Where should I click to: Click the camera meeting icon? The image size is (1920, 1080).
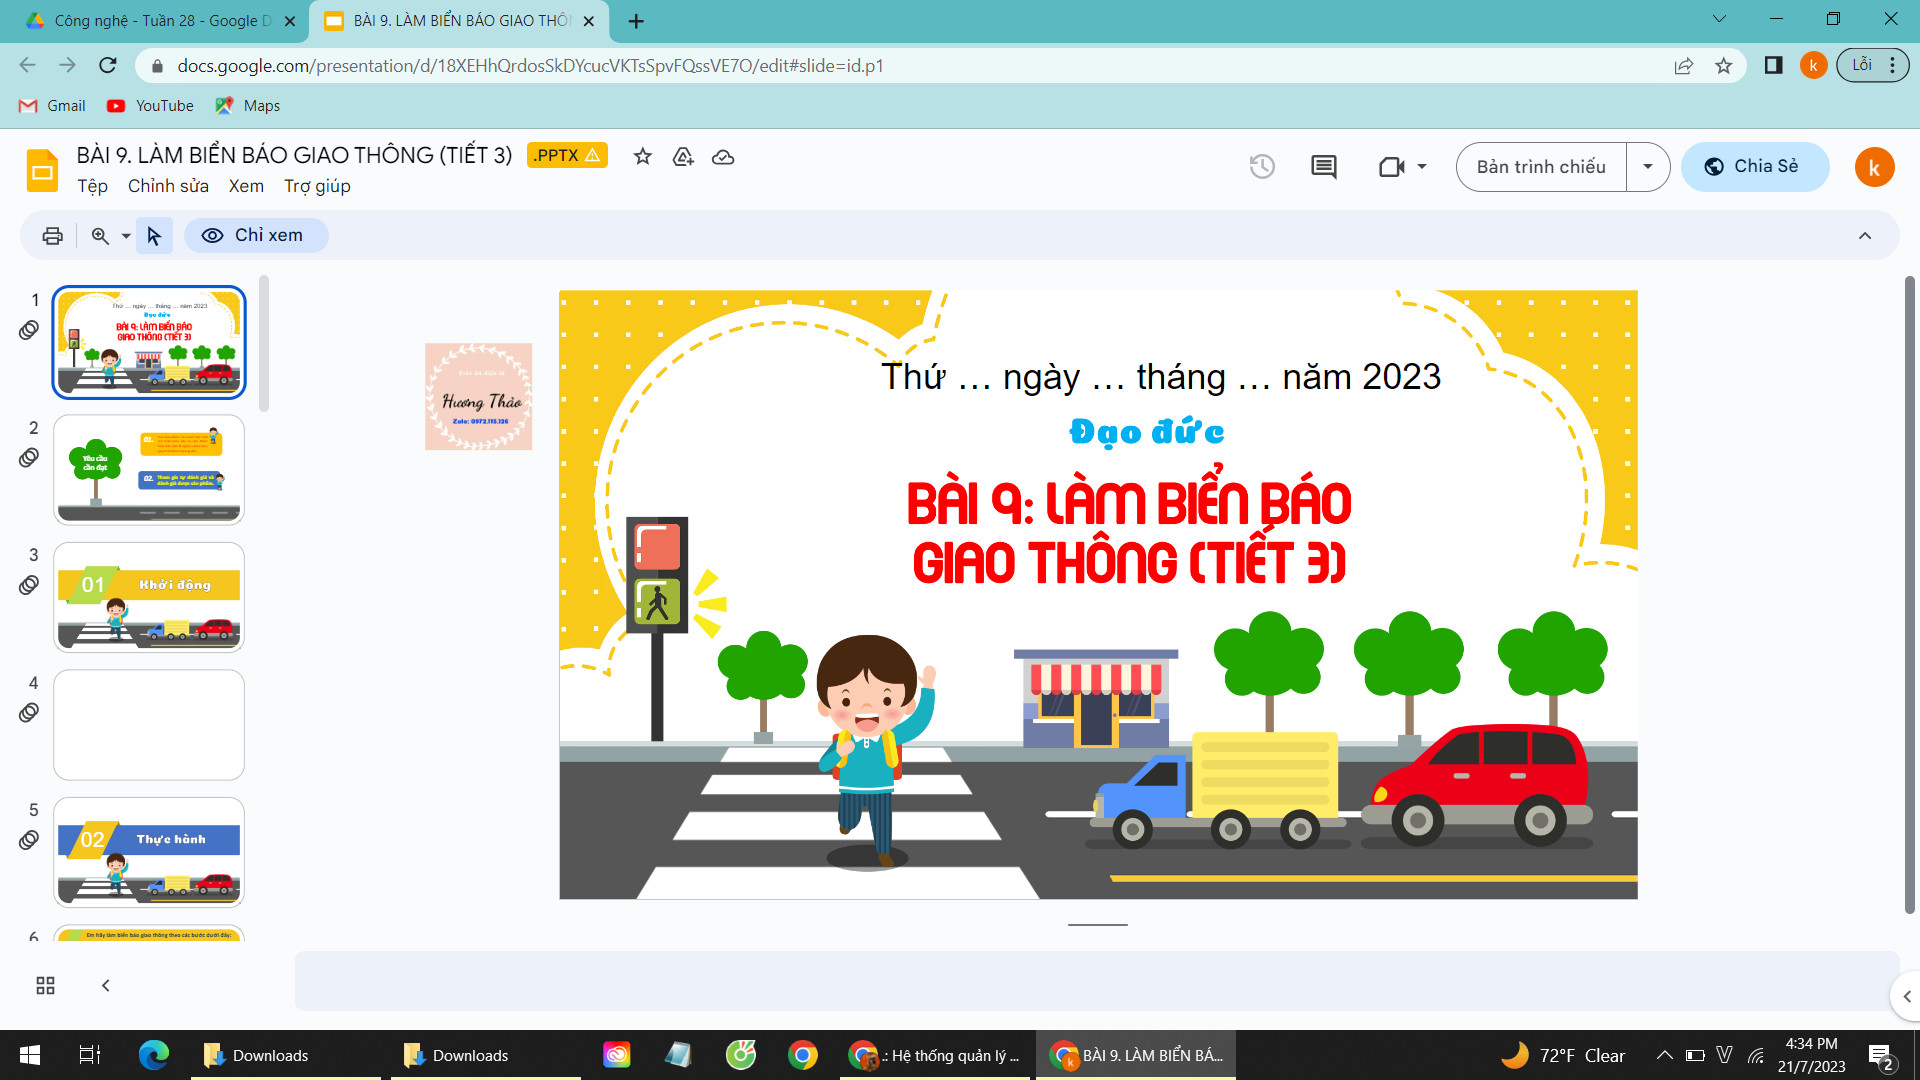click(x=1391, y=167)
